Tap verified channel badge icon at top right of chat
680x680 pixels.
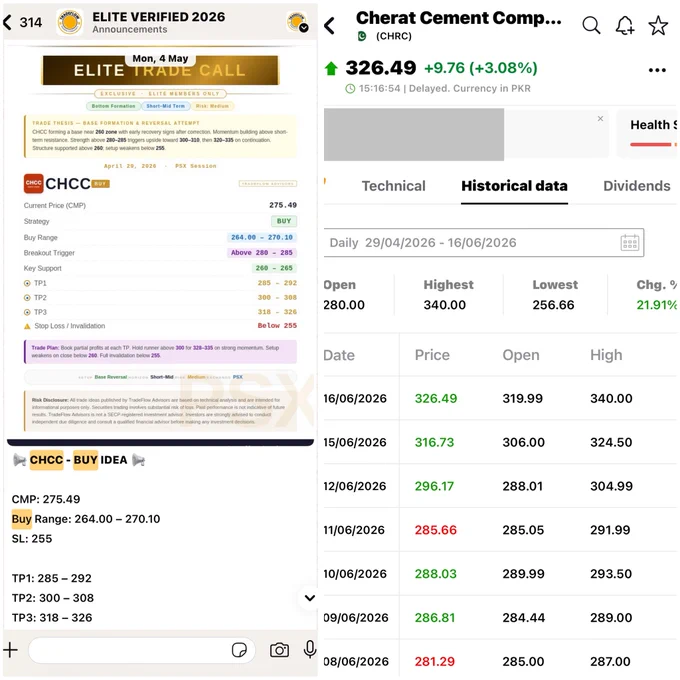pyautogui.click(x=298, y=22)
